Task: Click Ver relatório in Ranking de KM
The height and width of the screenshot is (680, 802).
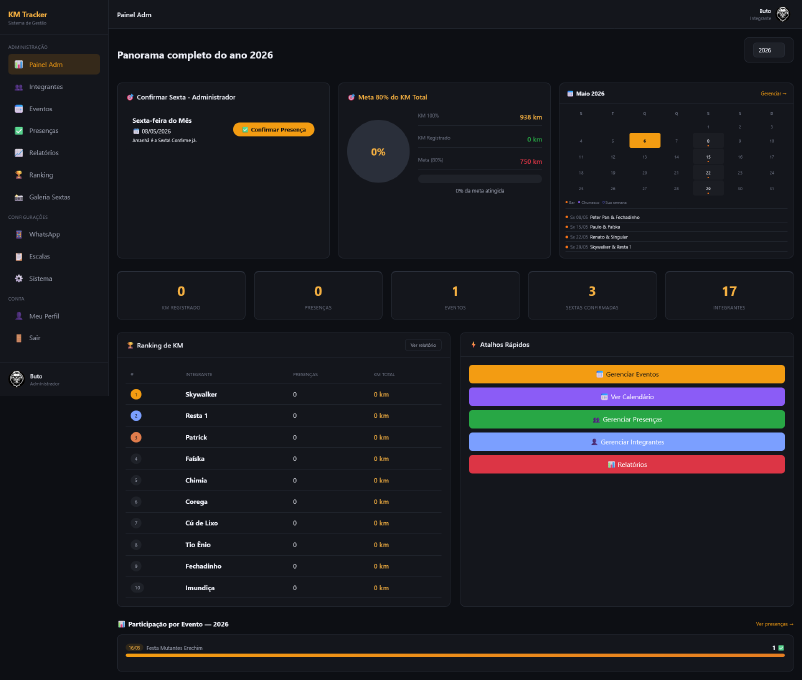Action: pyautogui.click(x=424, y=345)
